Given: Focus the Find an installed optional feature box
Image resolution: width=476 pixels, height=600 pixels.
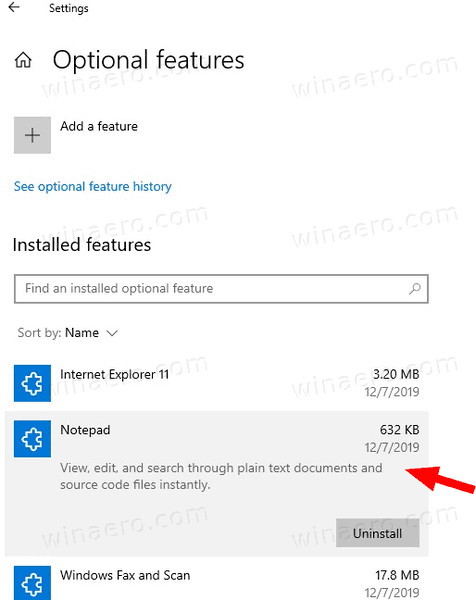Looking at the screenshot, I should [x=221, y=289].
